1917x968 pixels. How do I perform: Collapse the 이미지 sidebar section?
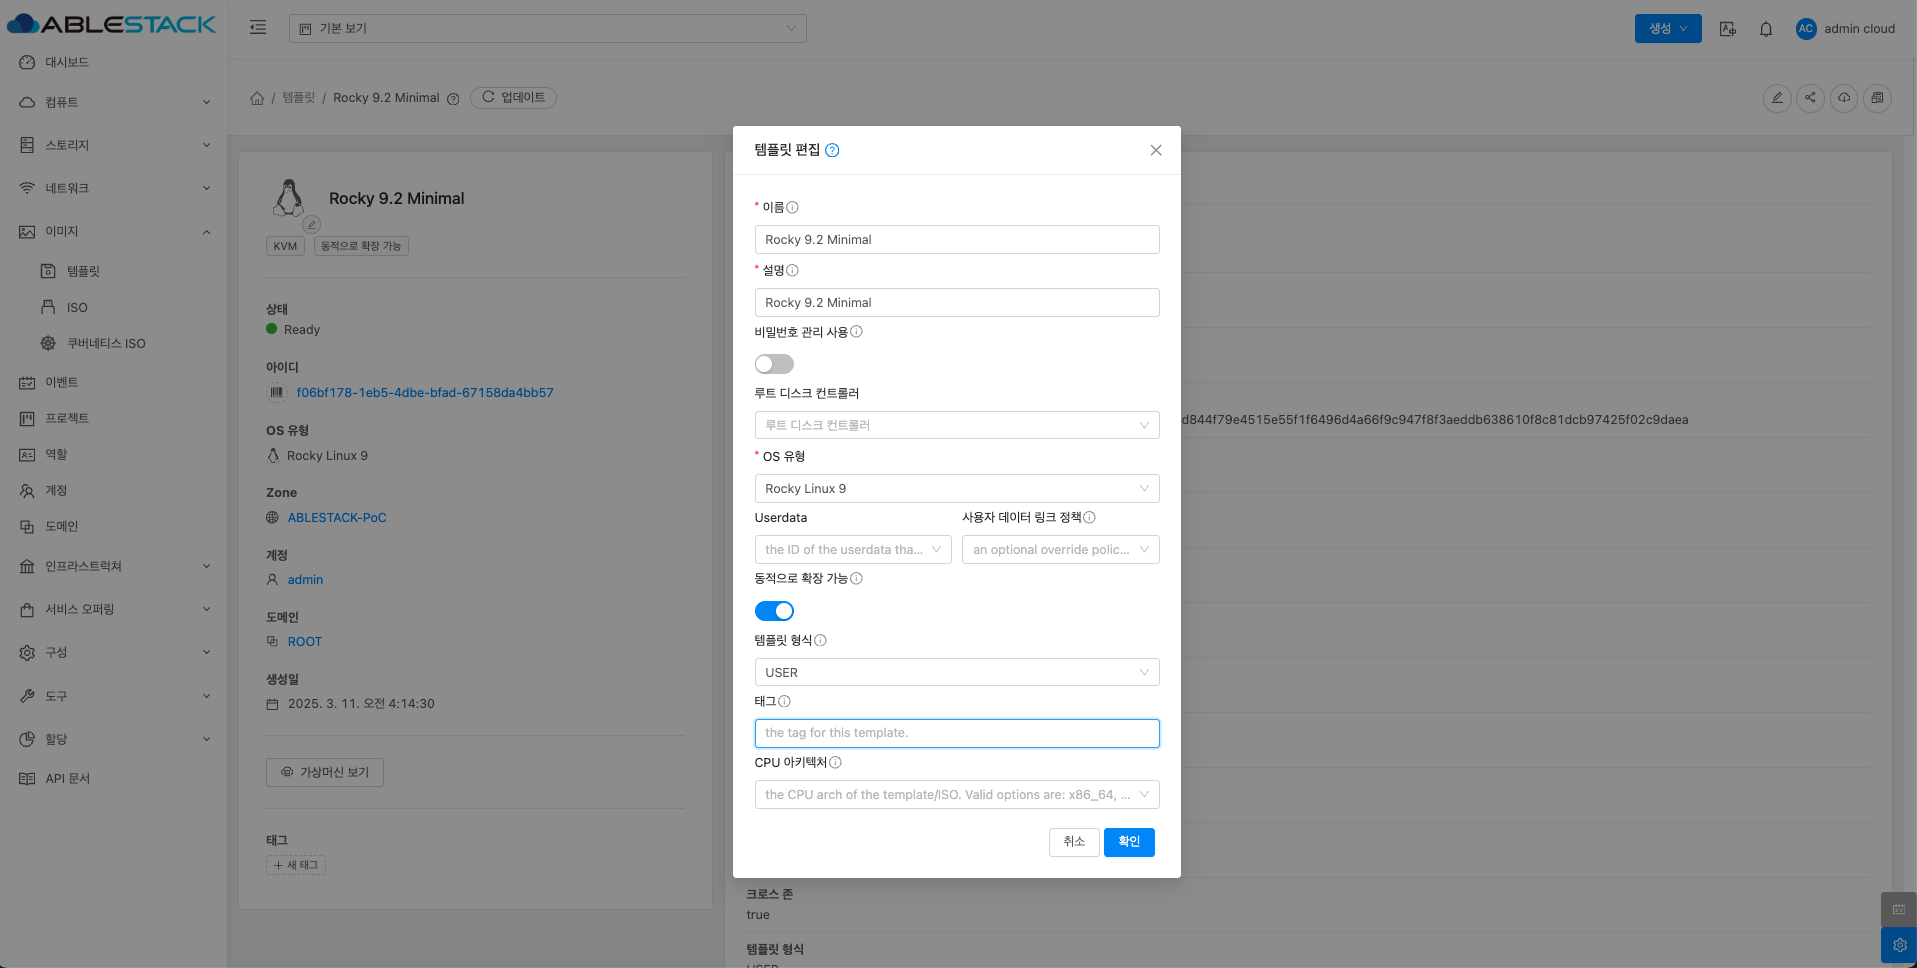tap(114, 231)
